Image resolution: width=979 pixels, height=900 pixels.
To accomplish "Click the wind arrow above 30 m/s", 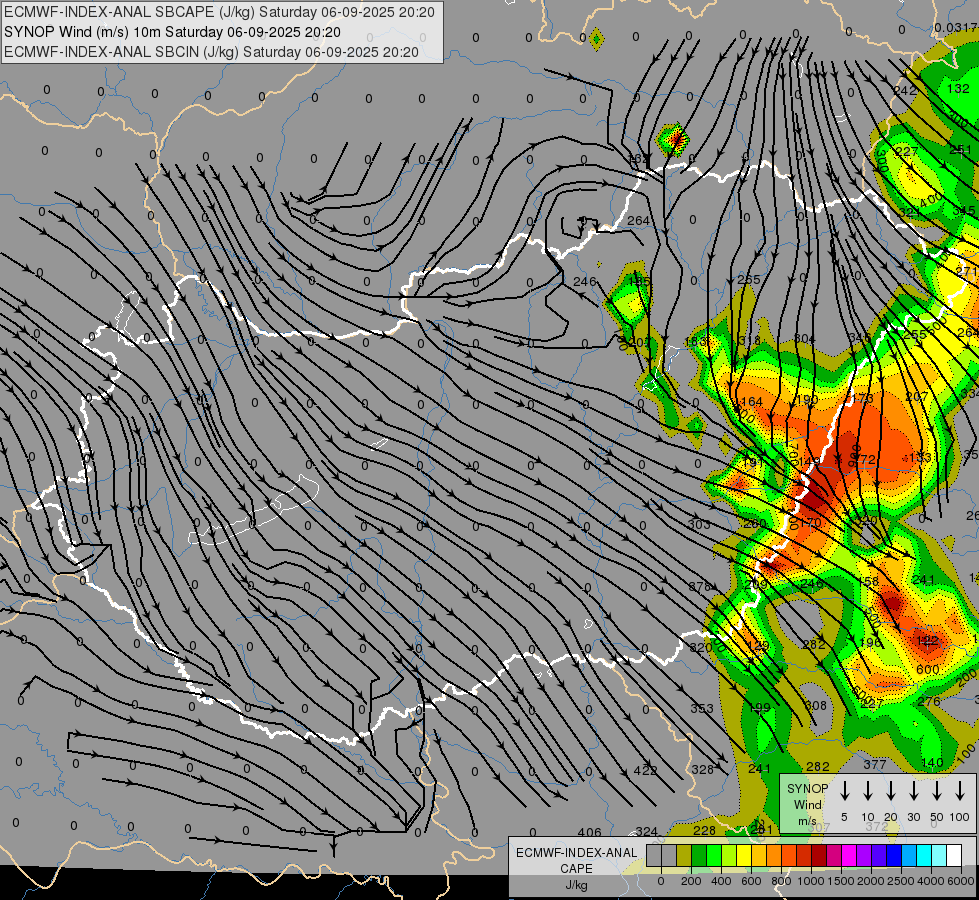I will pos(913,790).
